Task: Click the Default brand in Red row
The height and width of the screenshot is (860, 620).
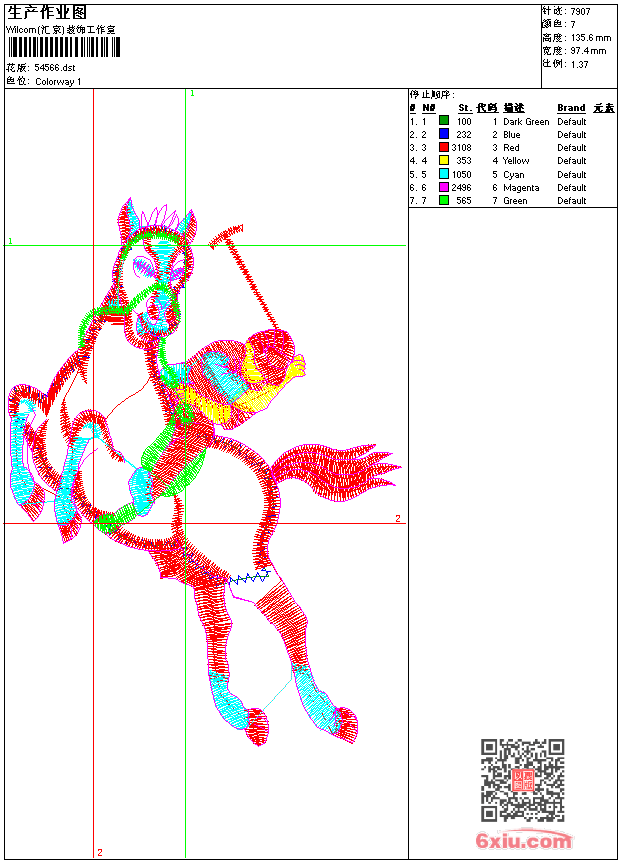Action: [x=571, y=148]
